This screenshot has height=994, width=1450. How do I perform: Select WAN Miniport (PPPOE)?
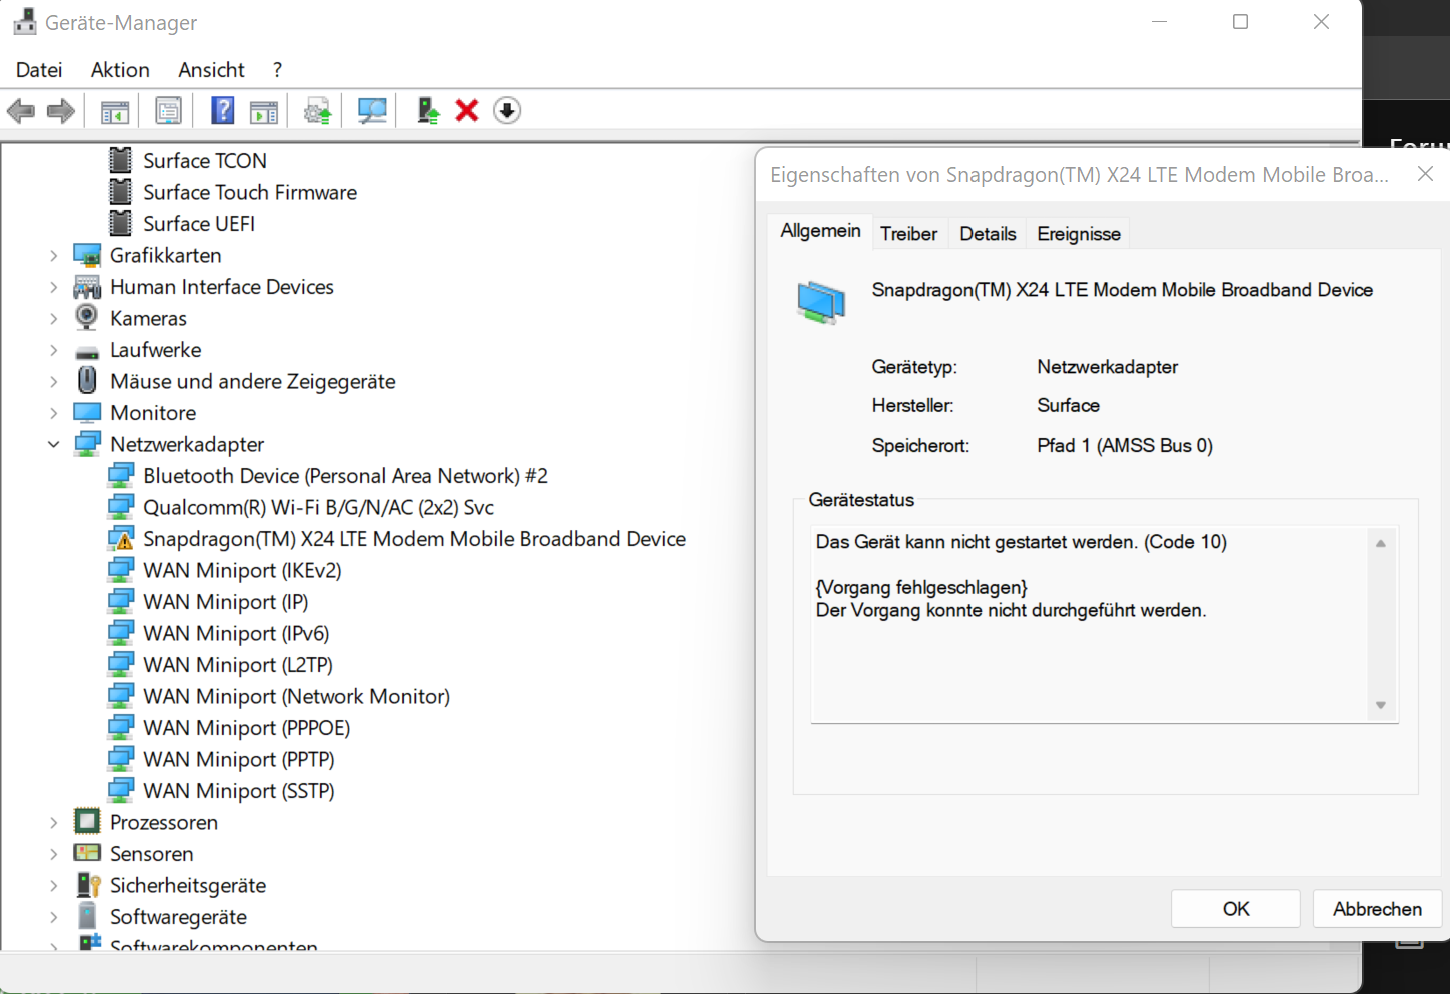click(246, 728)
